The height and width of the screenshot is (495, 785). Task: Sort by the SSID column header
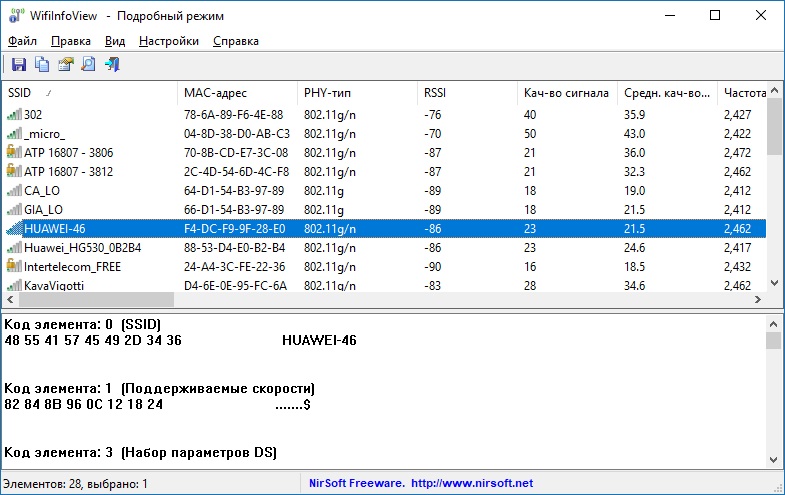90,93
